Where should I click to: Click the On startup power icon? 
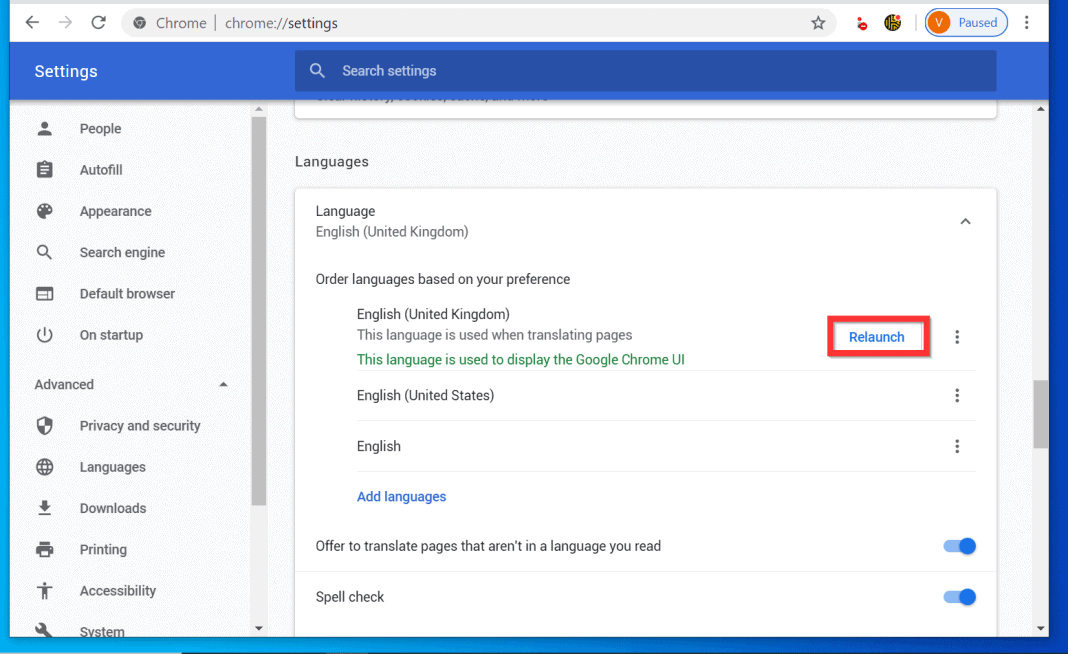tap(44, 334)
